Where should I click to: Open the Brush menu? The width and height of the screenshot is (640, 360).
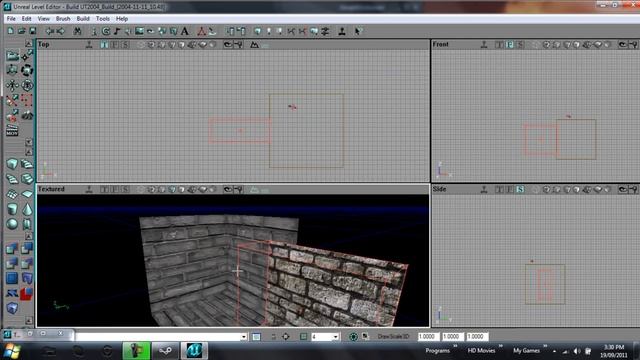click(63, 19)
